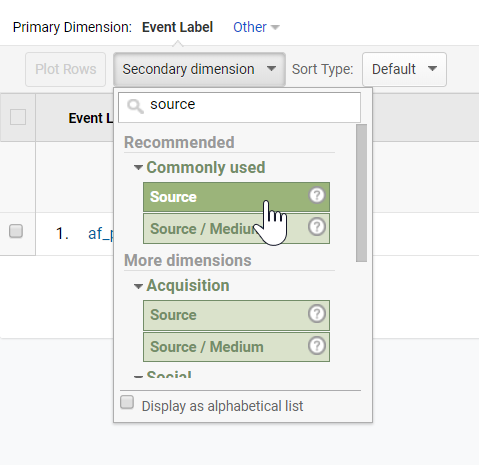Image resolution: width=479 pixels, height=465 pixels.
Task: Click the arrow next to Other
Action: pos(275,27)
